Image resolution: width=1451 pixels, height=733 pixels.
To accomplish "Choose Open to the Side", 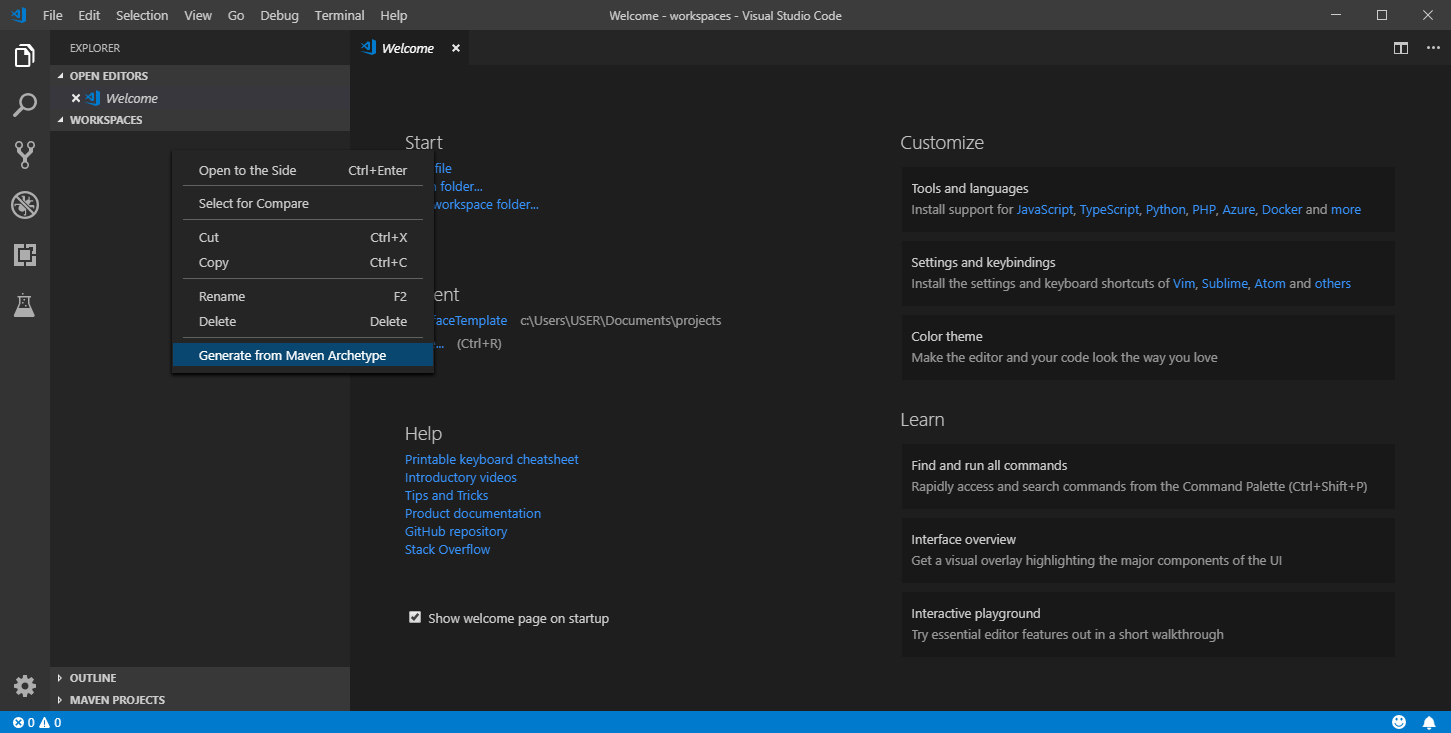I will point(303,170).
